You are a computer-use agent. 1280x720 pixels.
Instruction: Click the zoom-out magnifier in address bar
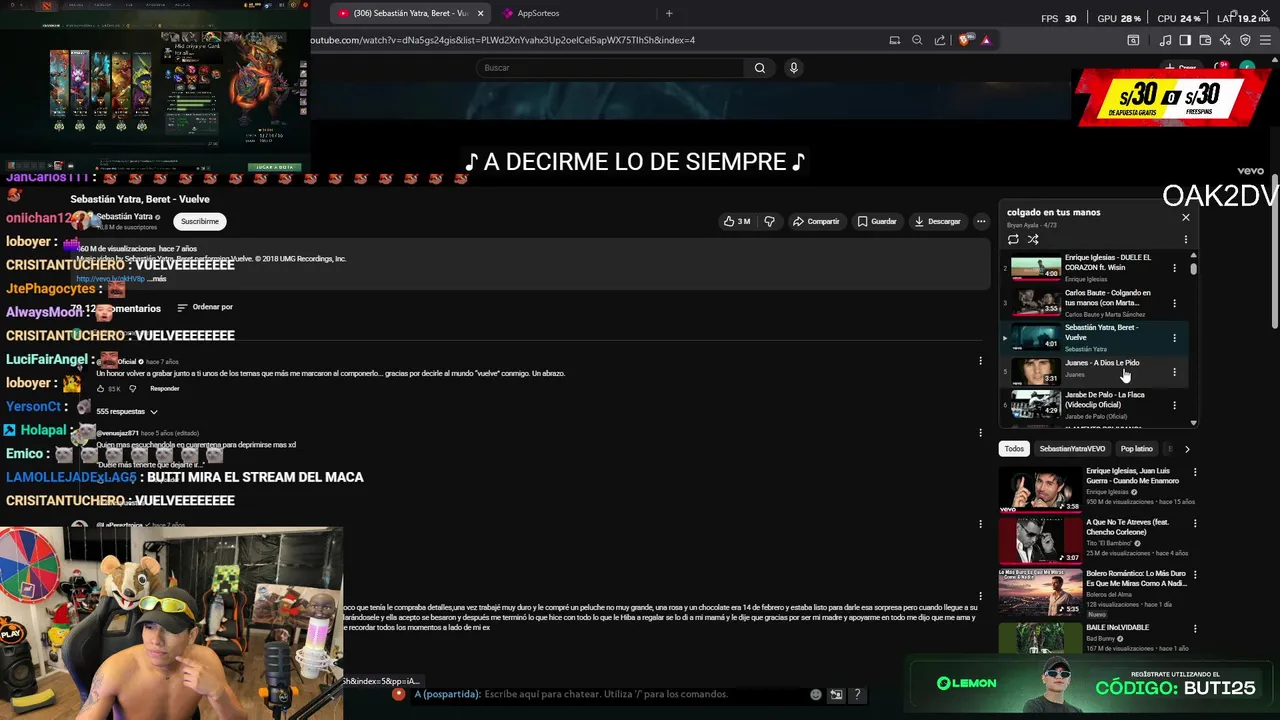coord(917,40)
